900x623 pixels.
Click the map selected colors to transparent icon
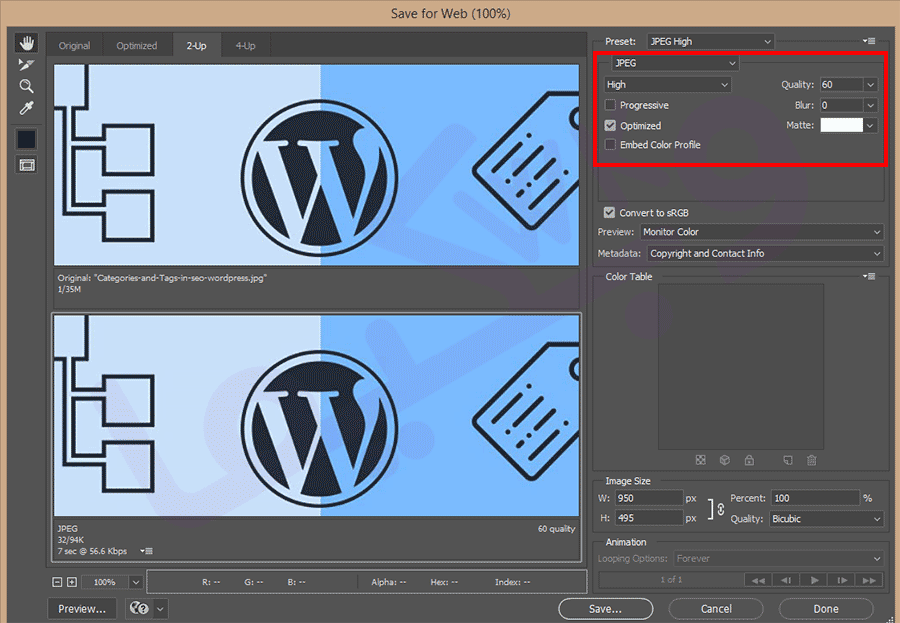pyautogui.click(x=700, y=460)
